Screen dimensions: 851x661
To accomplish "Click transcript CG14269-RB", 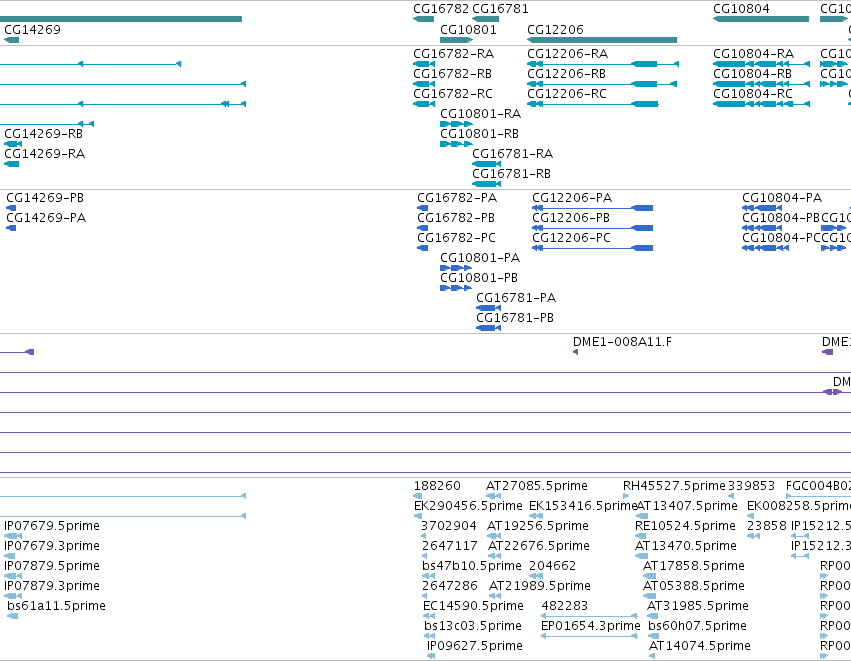I will click(43, 134).
